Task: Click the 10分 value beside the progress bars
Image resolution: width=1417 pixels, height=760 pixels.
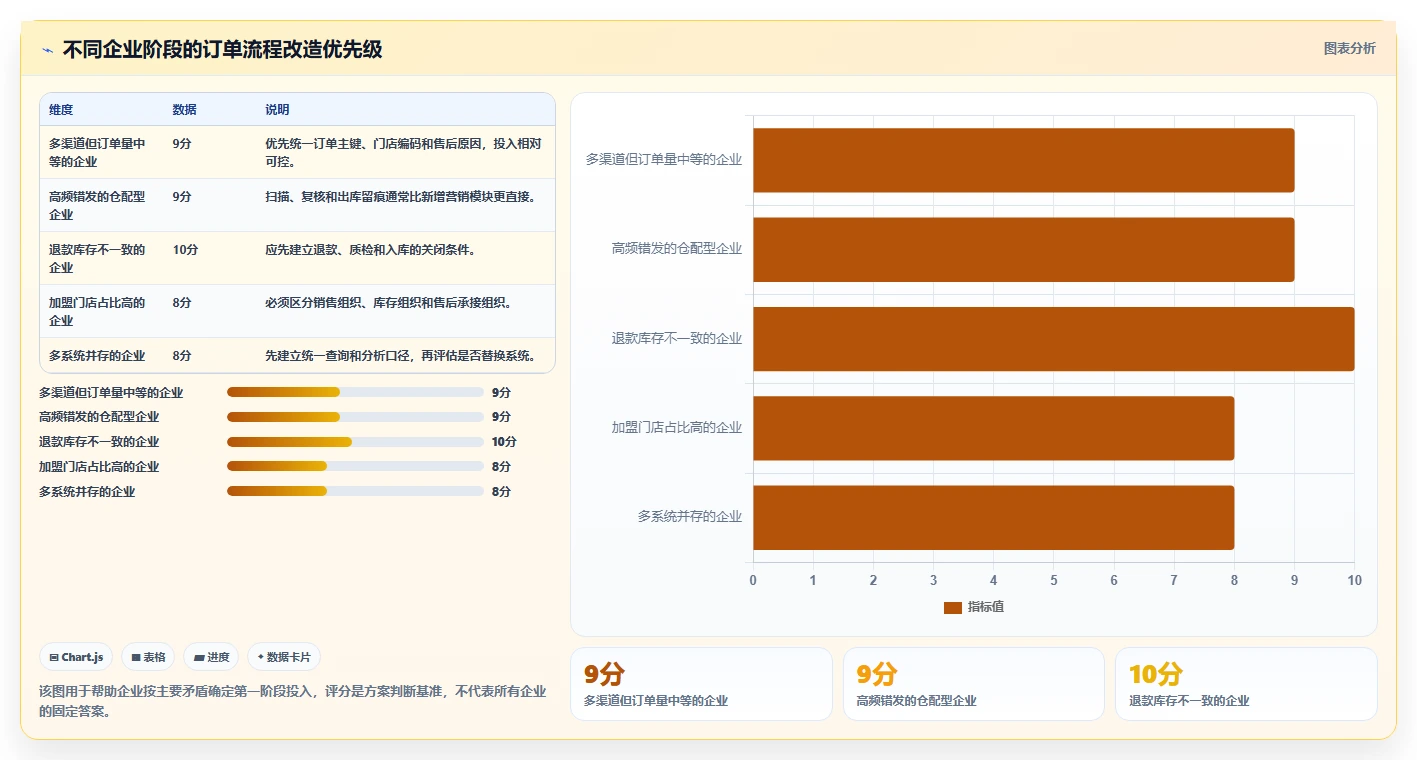Action: (504, 442)
